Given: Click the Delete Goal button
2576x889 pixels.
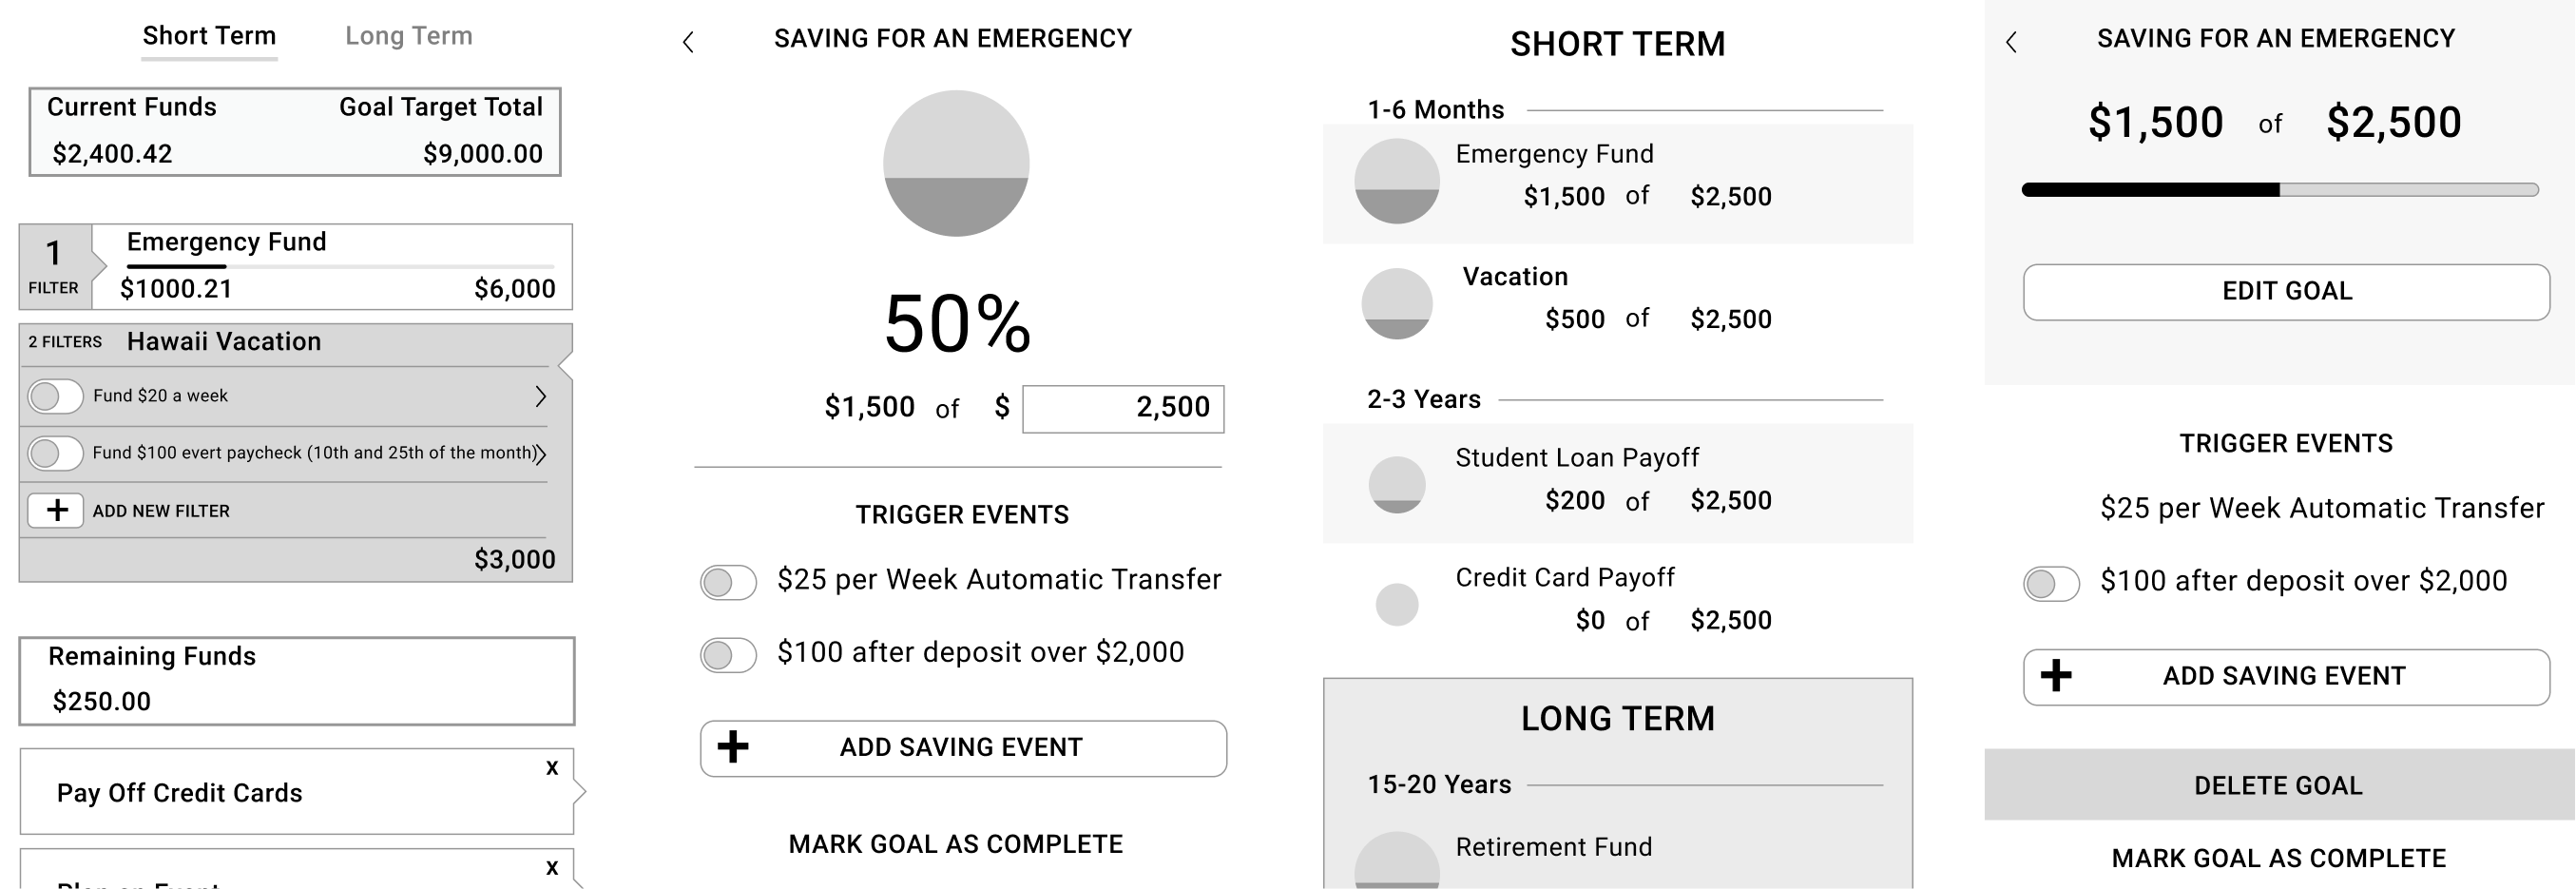Looking at the screenshot, I should (x=2278, y=785).
